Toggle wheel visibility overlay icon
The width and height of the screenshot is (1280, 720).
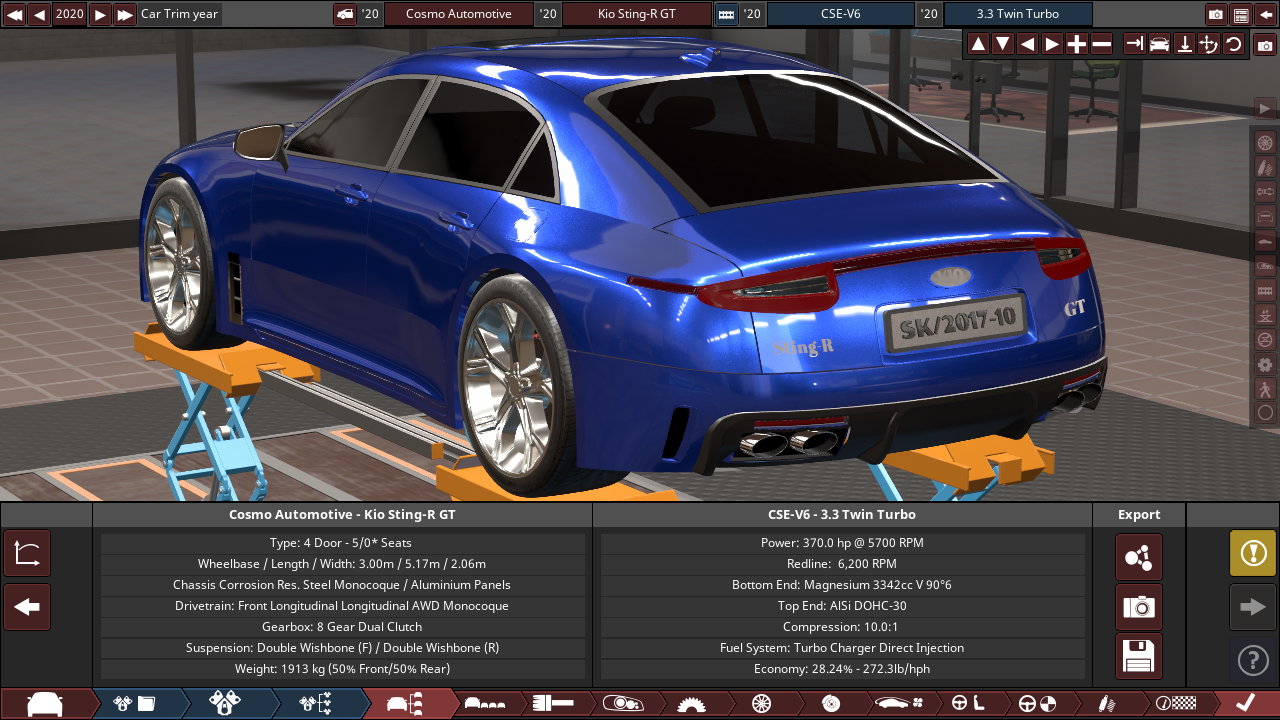1265,143
